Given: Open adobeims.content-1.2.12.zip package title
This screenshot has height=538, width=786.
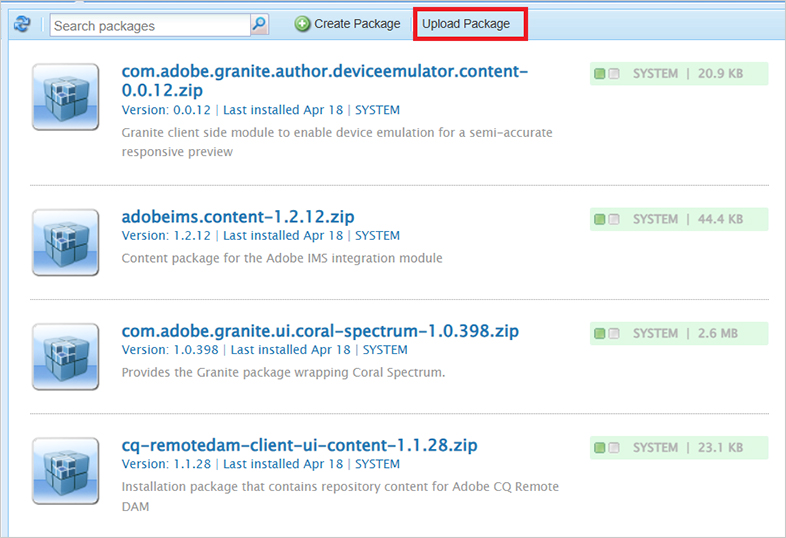Looking at the screenshot, I should (238, 217).
